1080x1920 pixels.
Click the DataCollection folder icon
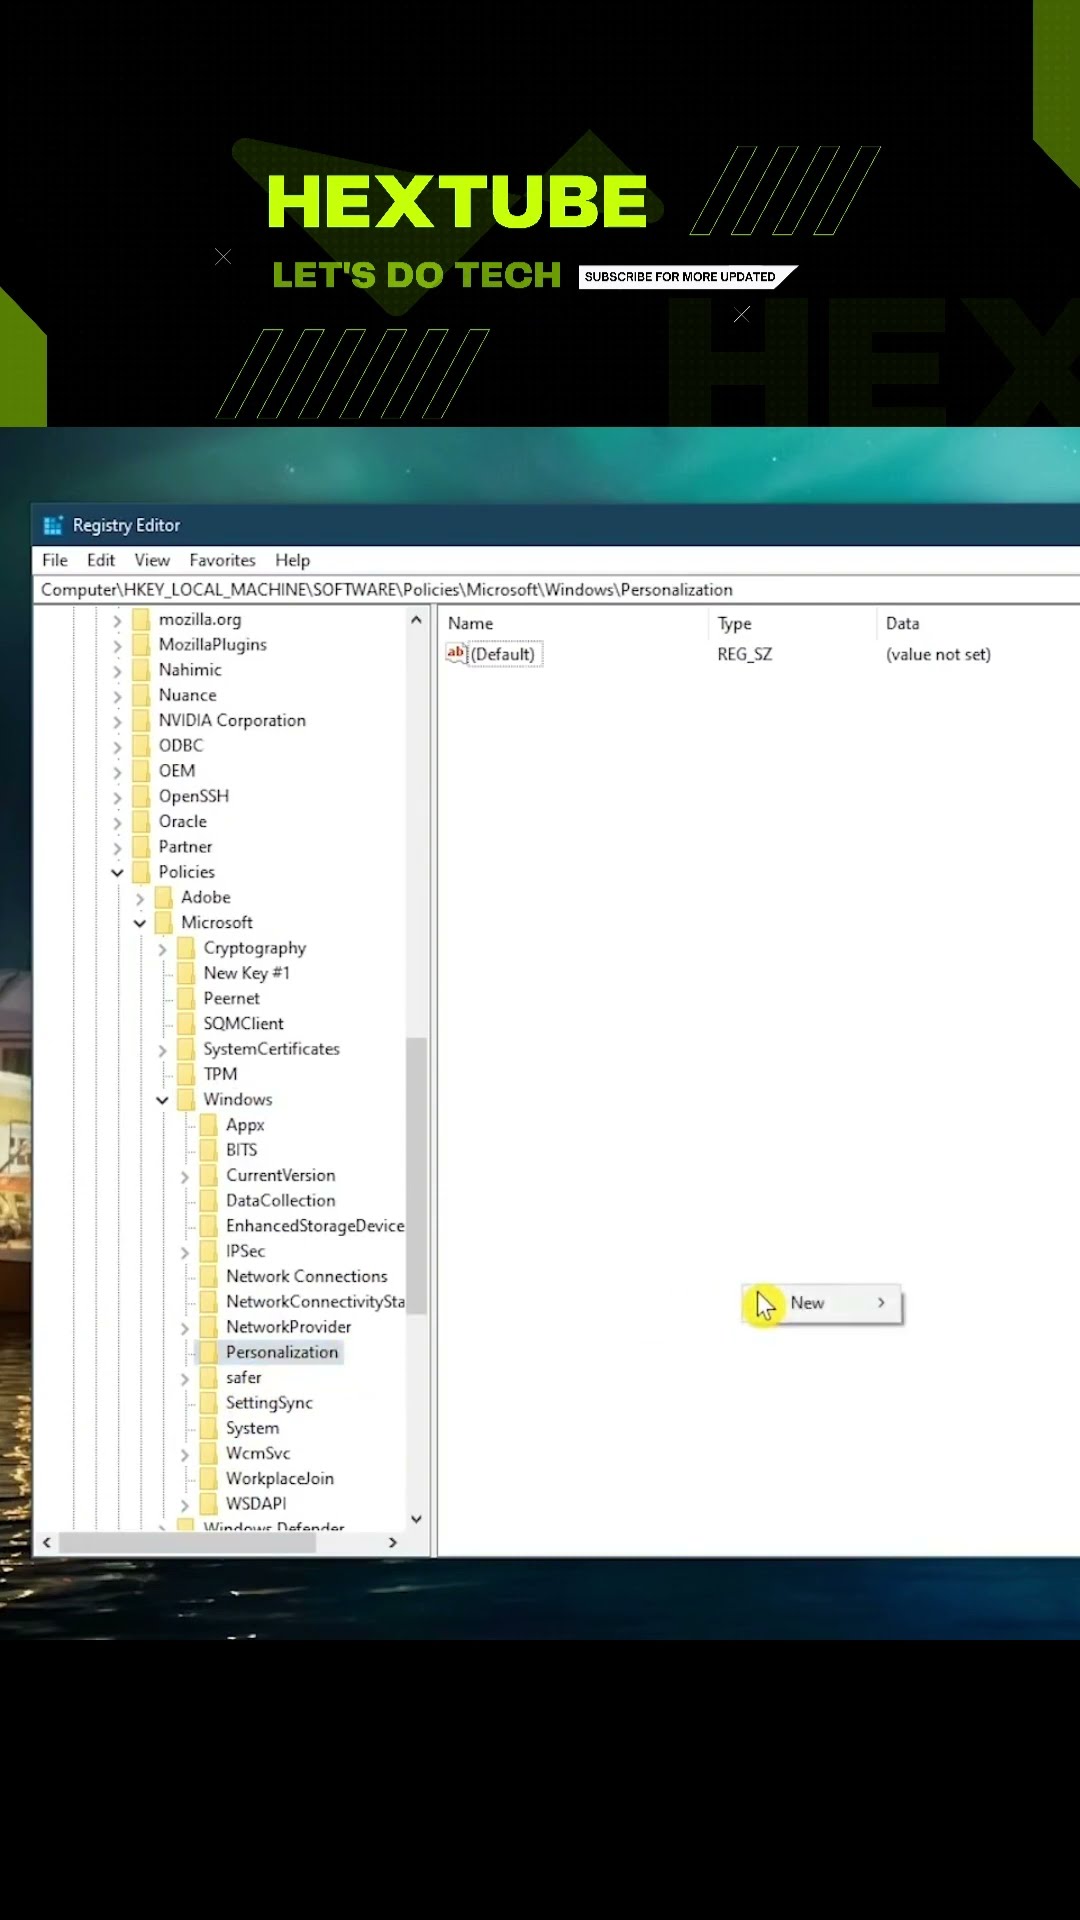coord(209,1200)
